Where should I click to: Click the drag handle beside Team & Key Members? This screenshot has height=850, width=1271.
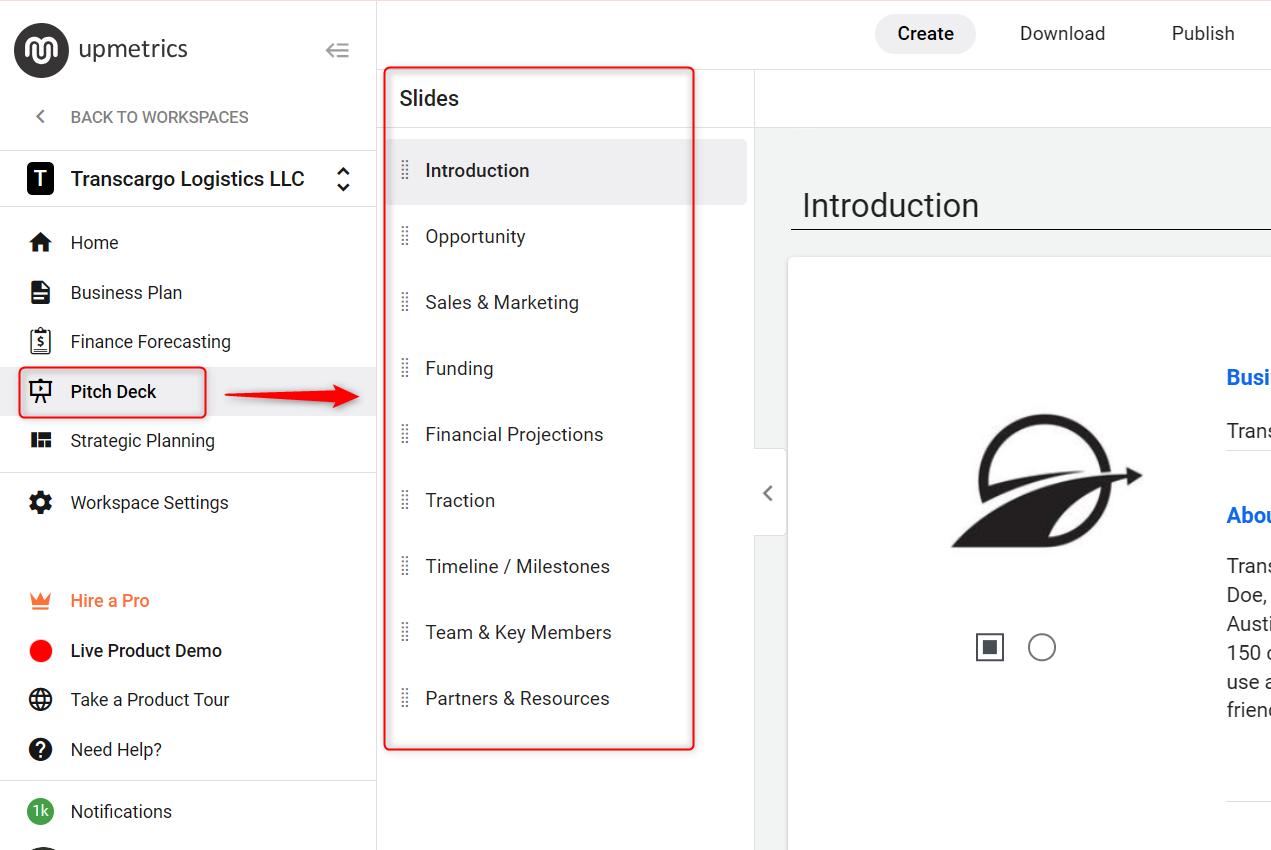coord(405,632)
